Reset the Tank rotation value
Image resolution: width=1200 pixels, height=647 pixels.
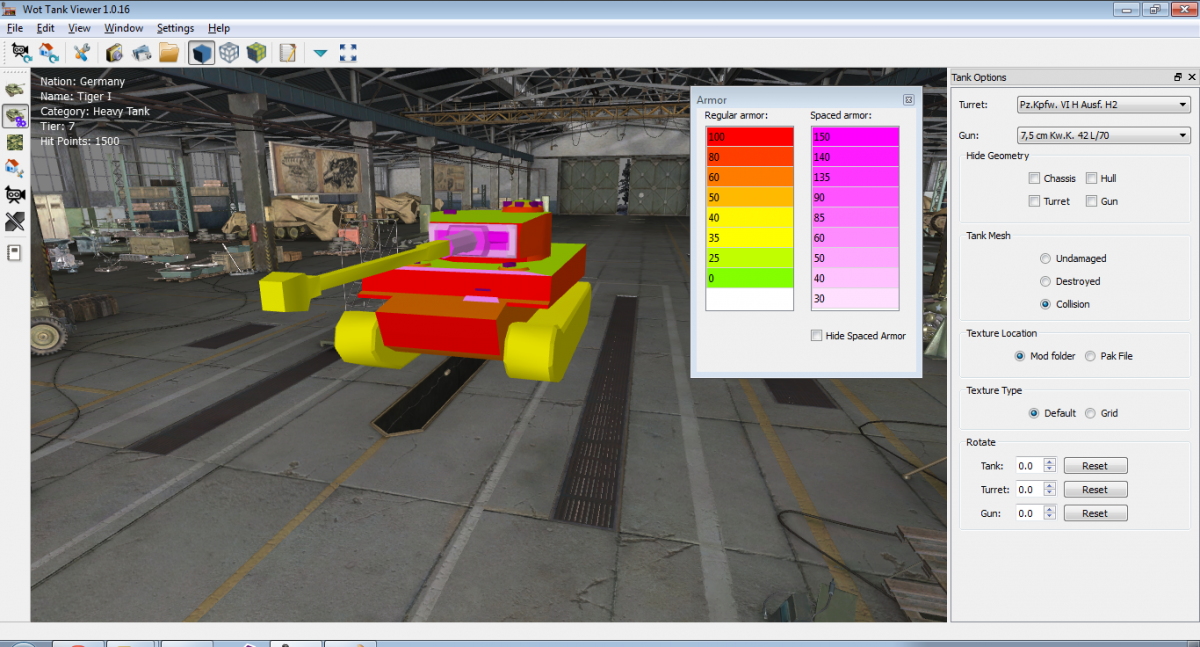tap(1094, 466)
